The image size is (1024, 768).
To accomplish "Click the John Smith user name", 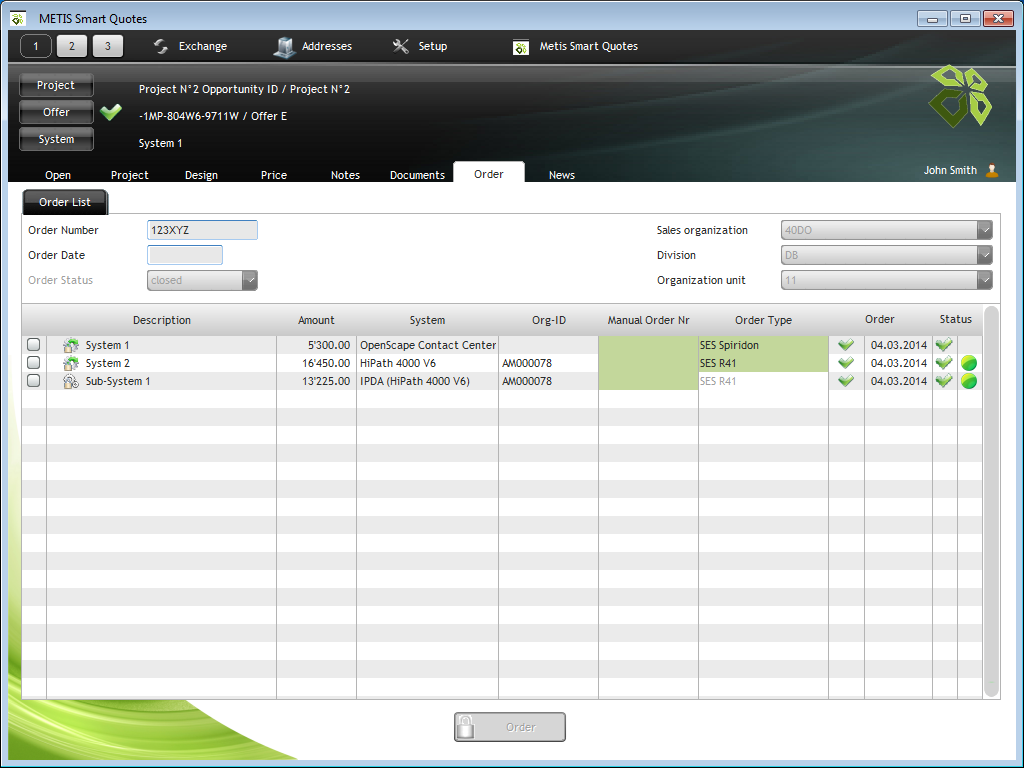I will click(x=950, y=170).
